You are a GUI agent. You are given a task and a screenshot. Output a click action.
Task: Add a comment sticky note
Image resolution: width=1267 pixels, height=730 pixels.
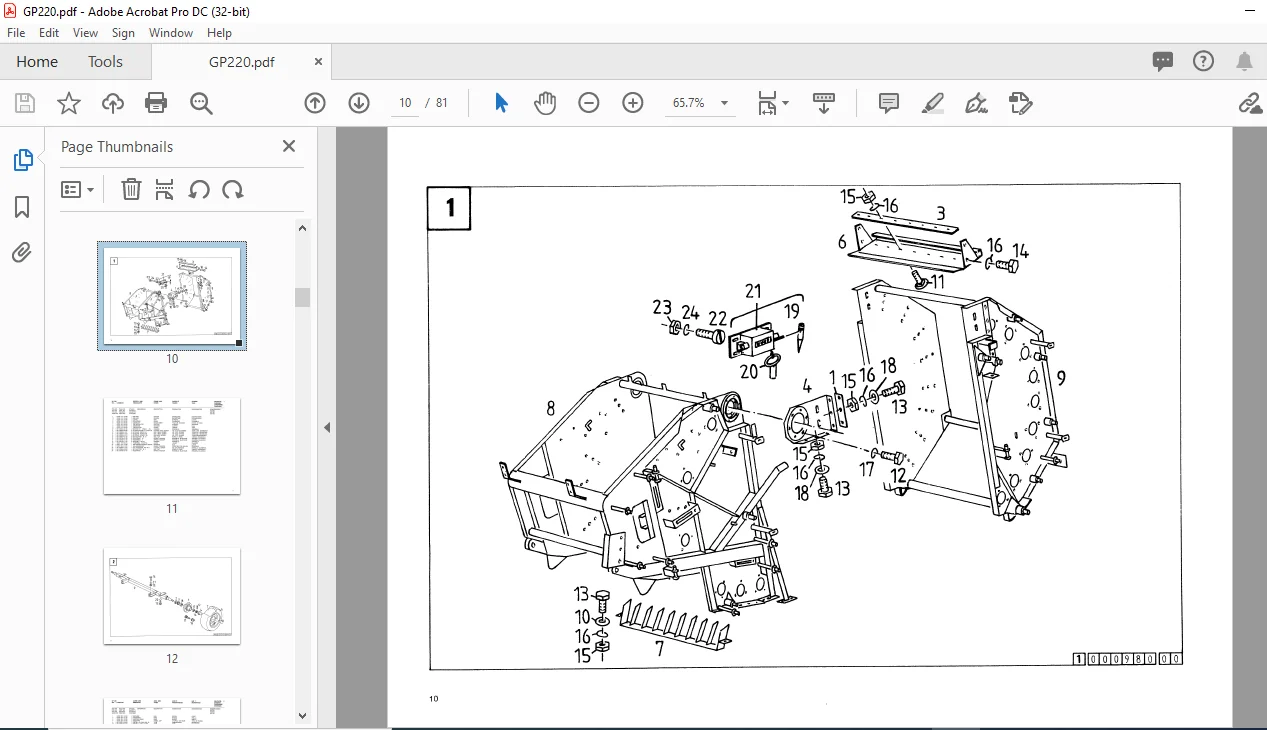(889, 103)
